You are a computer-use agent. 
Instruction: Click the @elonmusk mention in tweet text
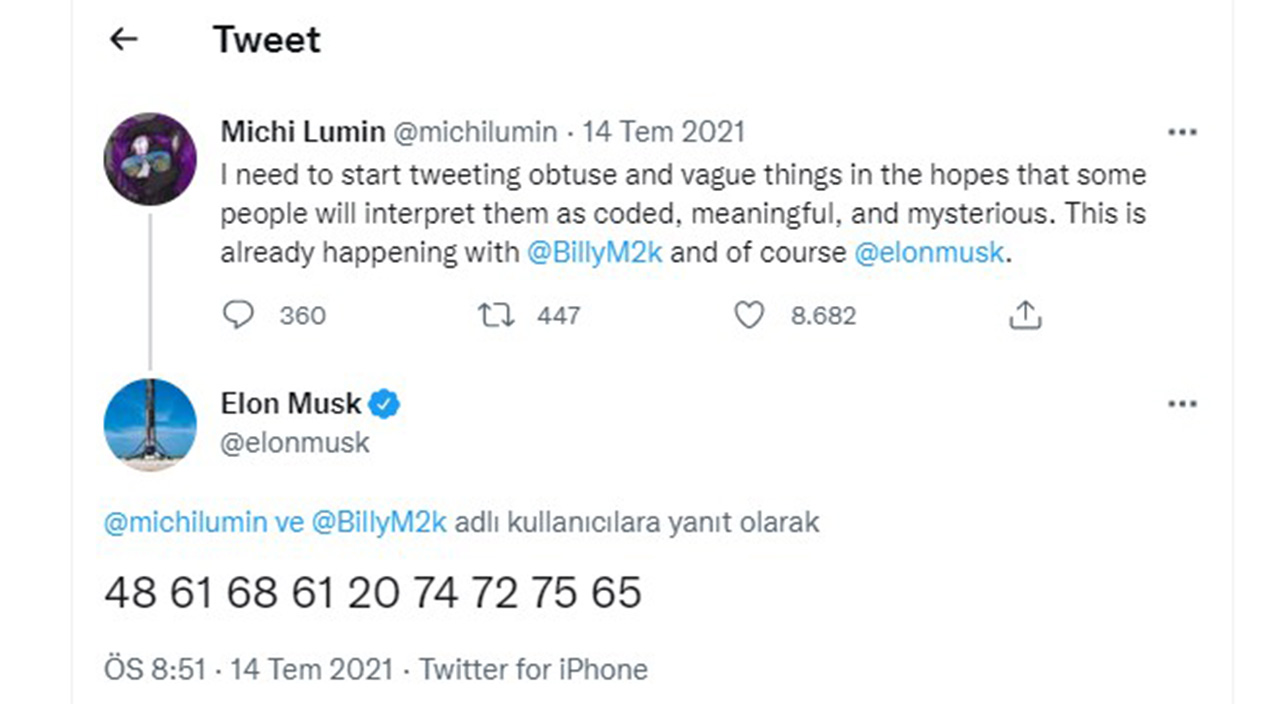928,252
